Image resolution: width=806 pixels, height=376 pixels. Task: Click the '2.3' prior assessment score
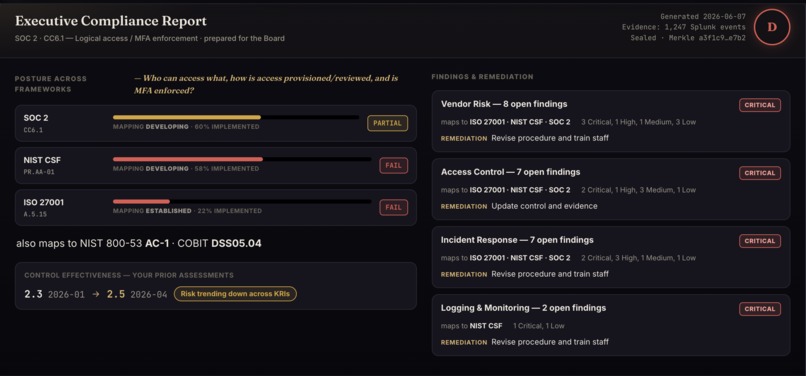pyautogui.click(x=33, y=294)
